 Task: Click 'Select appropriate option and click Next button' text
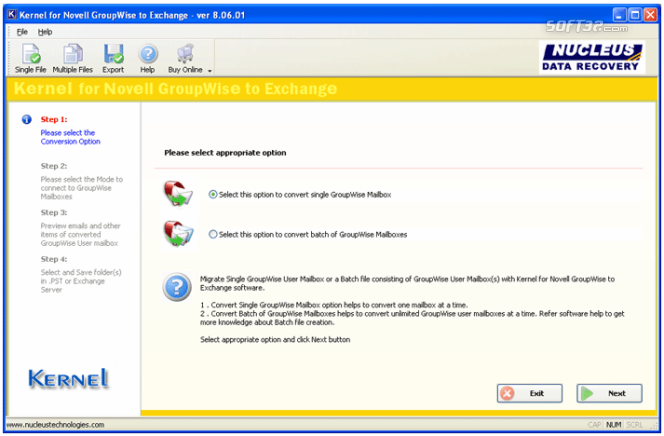coord(275,340)
